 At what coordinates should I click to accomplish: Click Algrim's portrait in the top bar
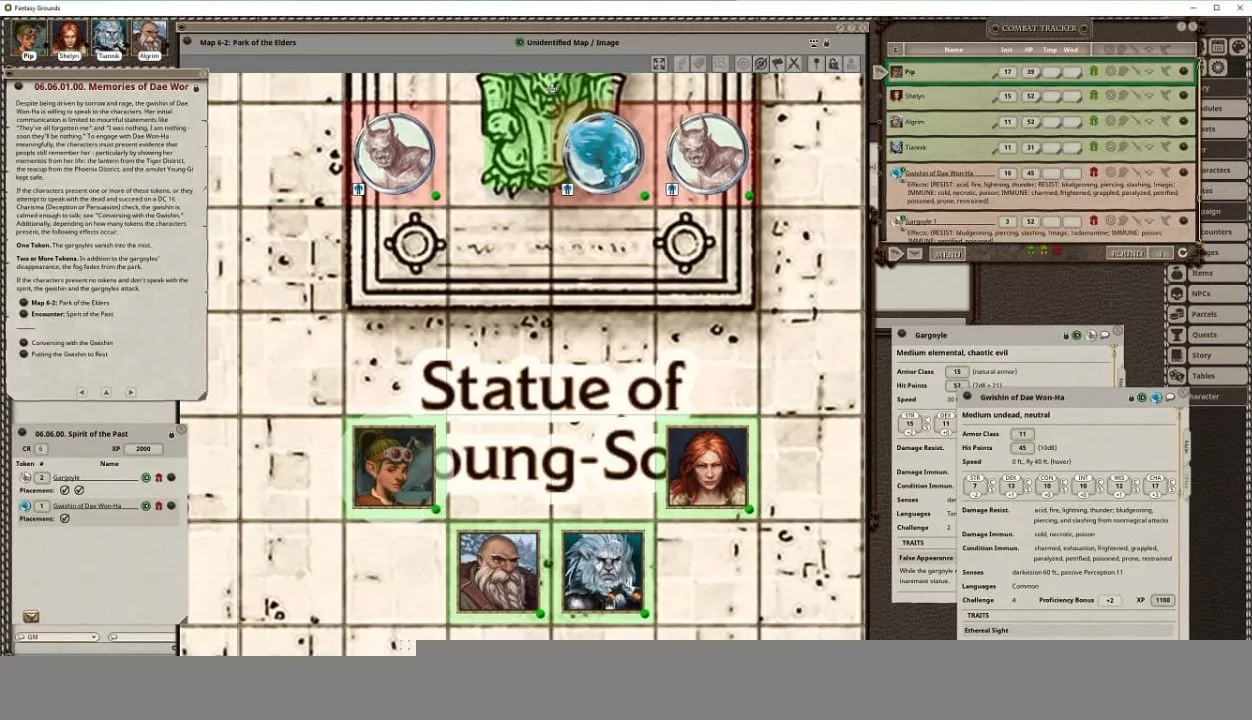coord(149,38)
